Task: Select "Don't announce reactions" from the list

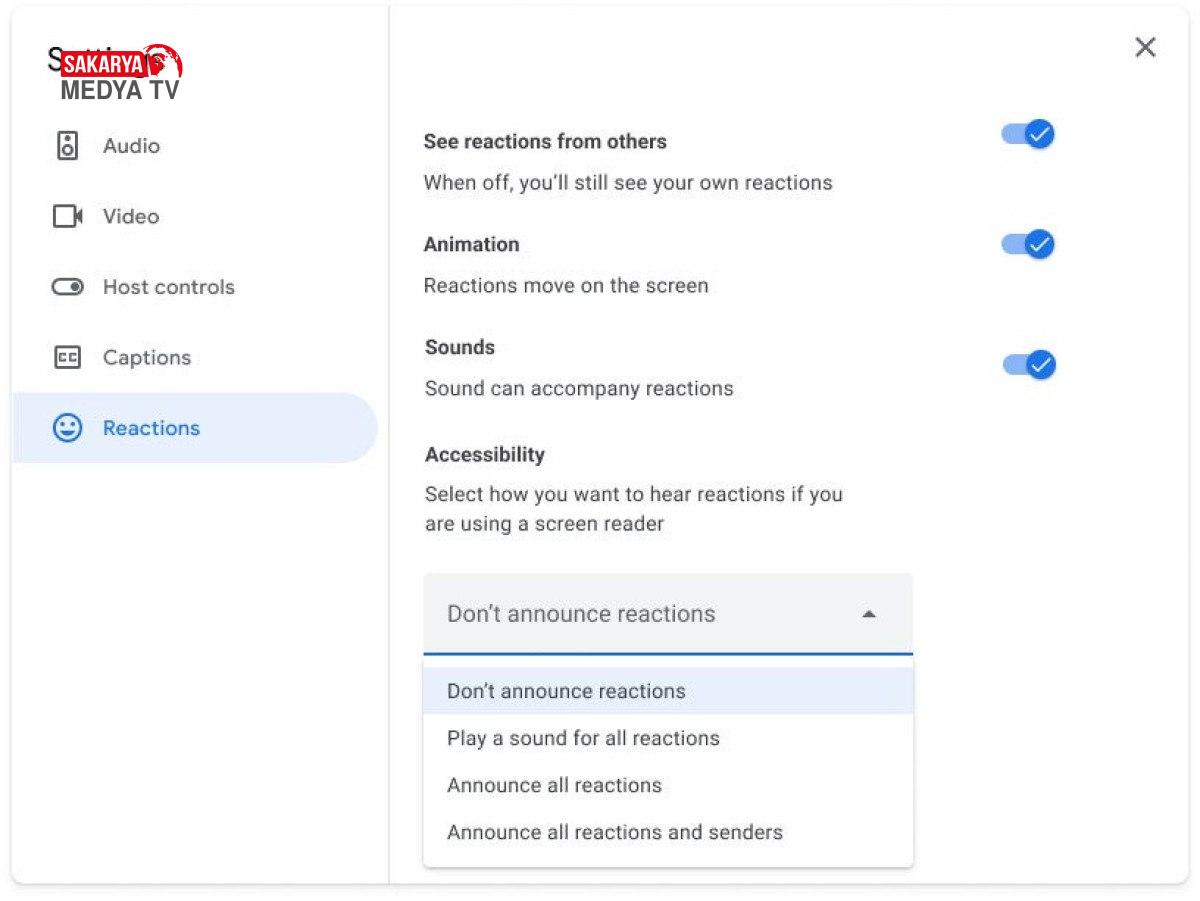Action: 566,691
